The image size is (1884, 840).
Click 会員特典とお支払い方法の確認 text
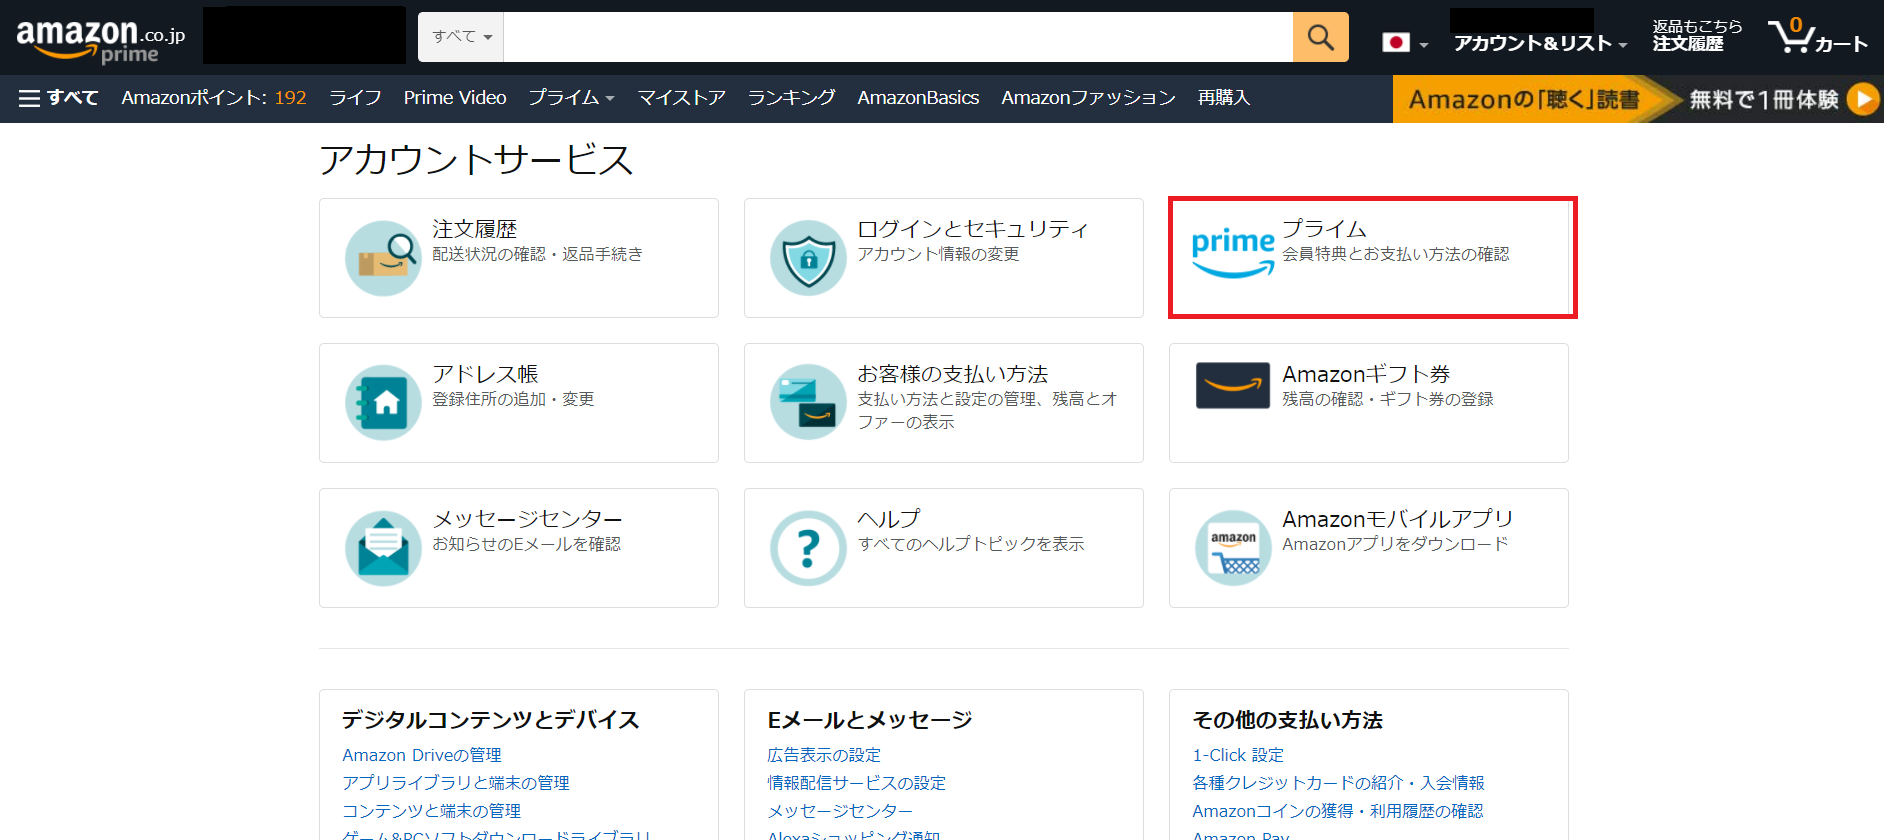[1396, 254]
